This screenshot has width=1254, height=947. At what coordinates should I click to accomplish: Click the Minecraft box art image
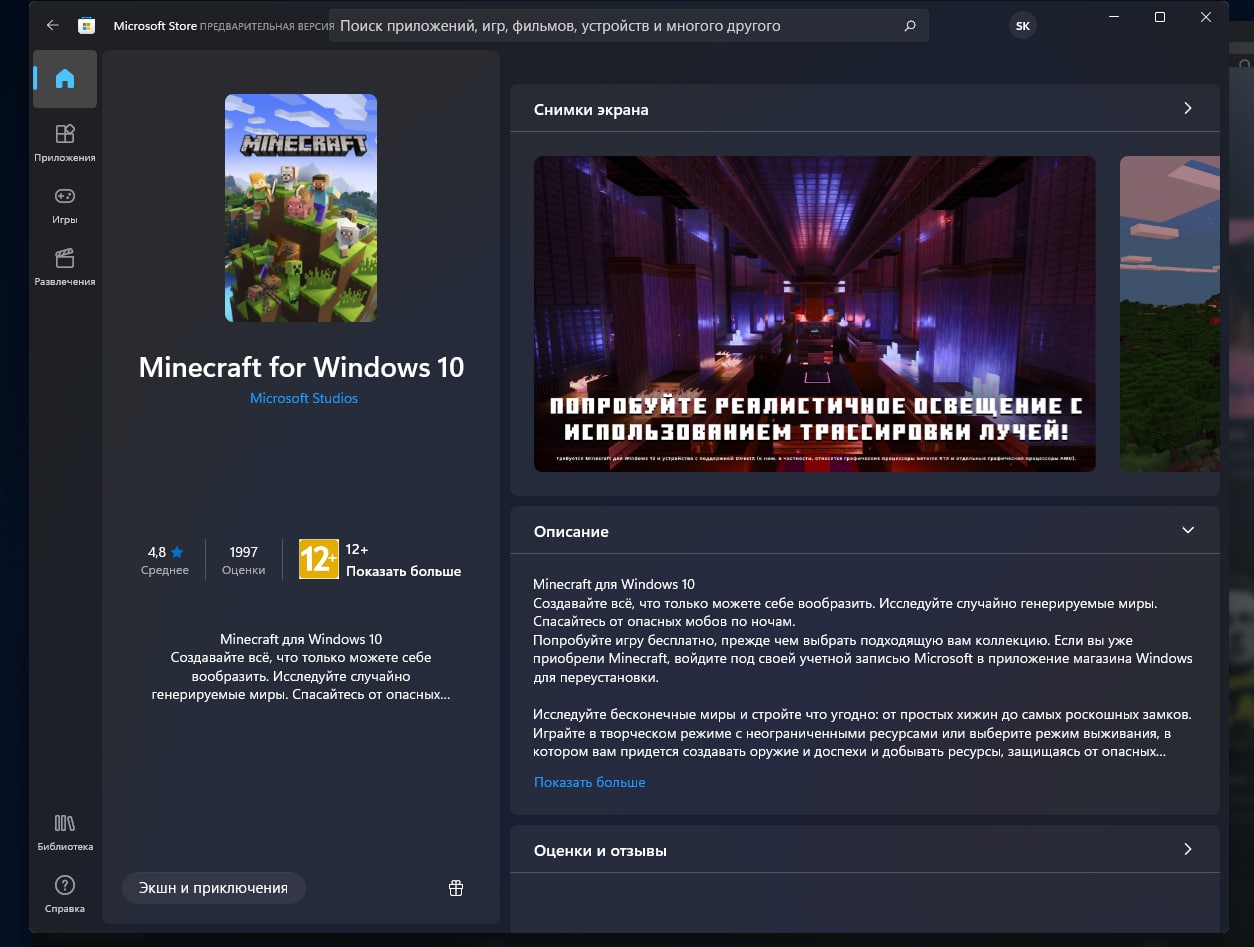pos(301,208)
